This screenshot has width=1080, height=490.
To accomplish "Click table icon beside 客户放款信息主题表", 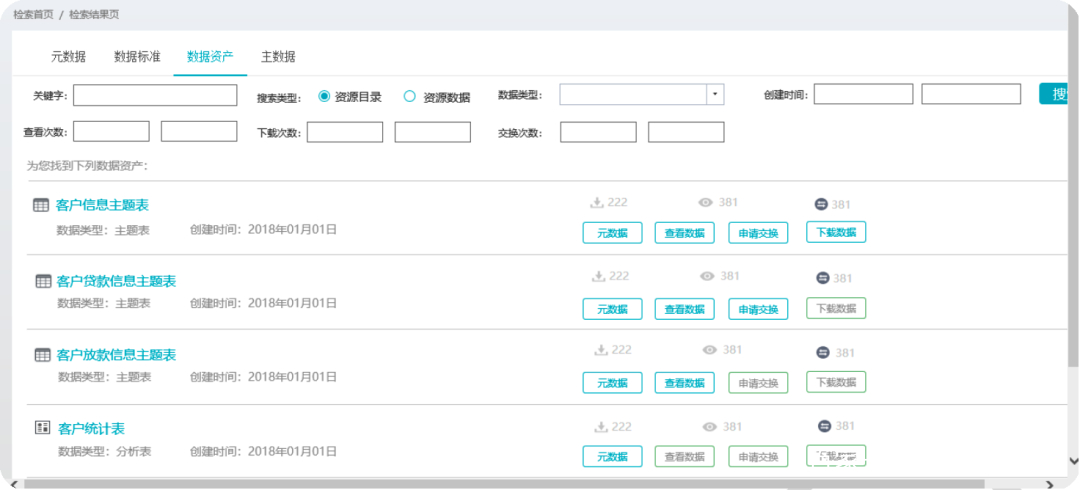I will coord(43,355).
